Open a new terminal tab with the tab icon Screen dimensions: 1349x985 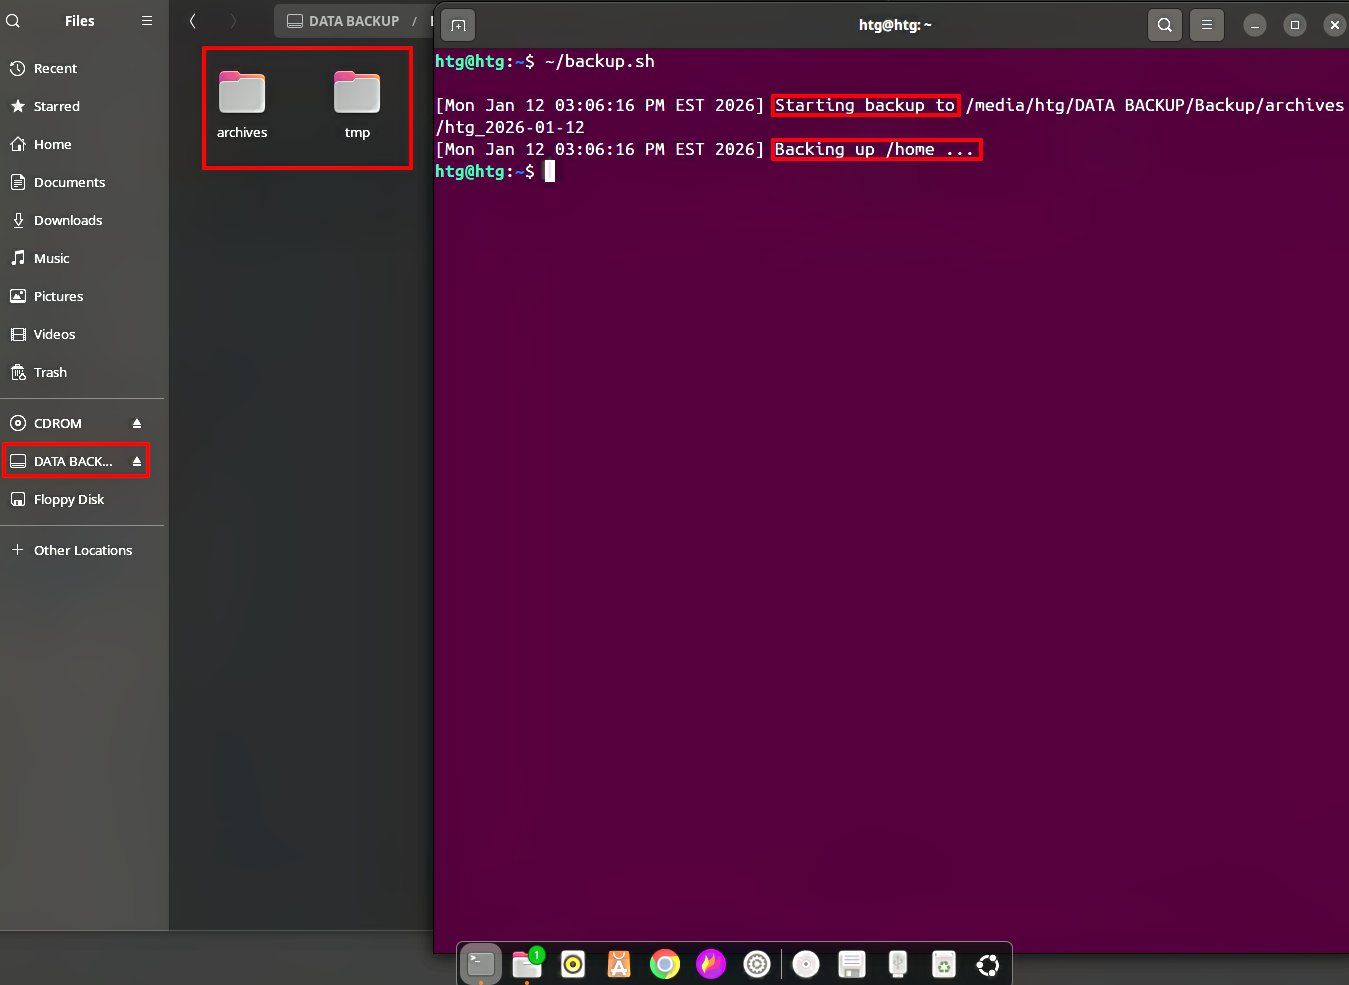point(458,25)
